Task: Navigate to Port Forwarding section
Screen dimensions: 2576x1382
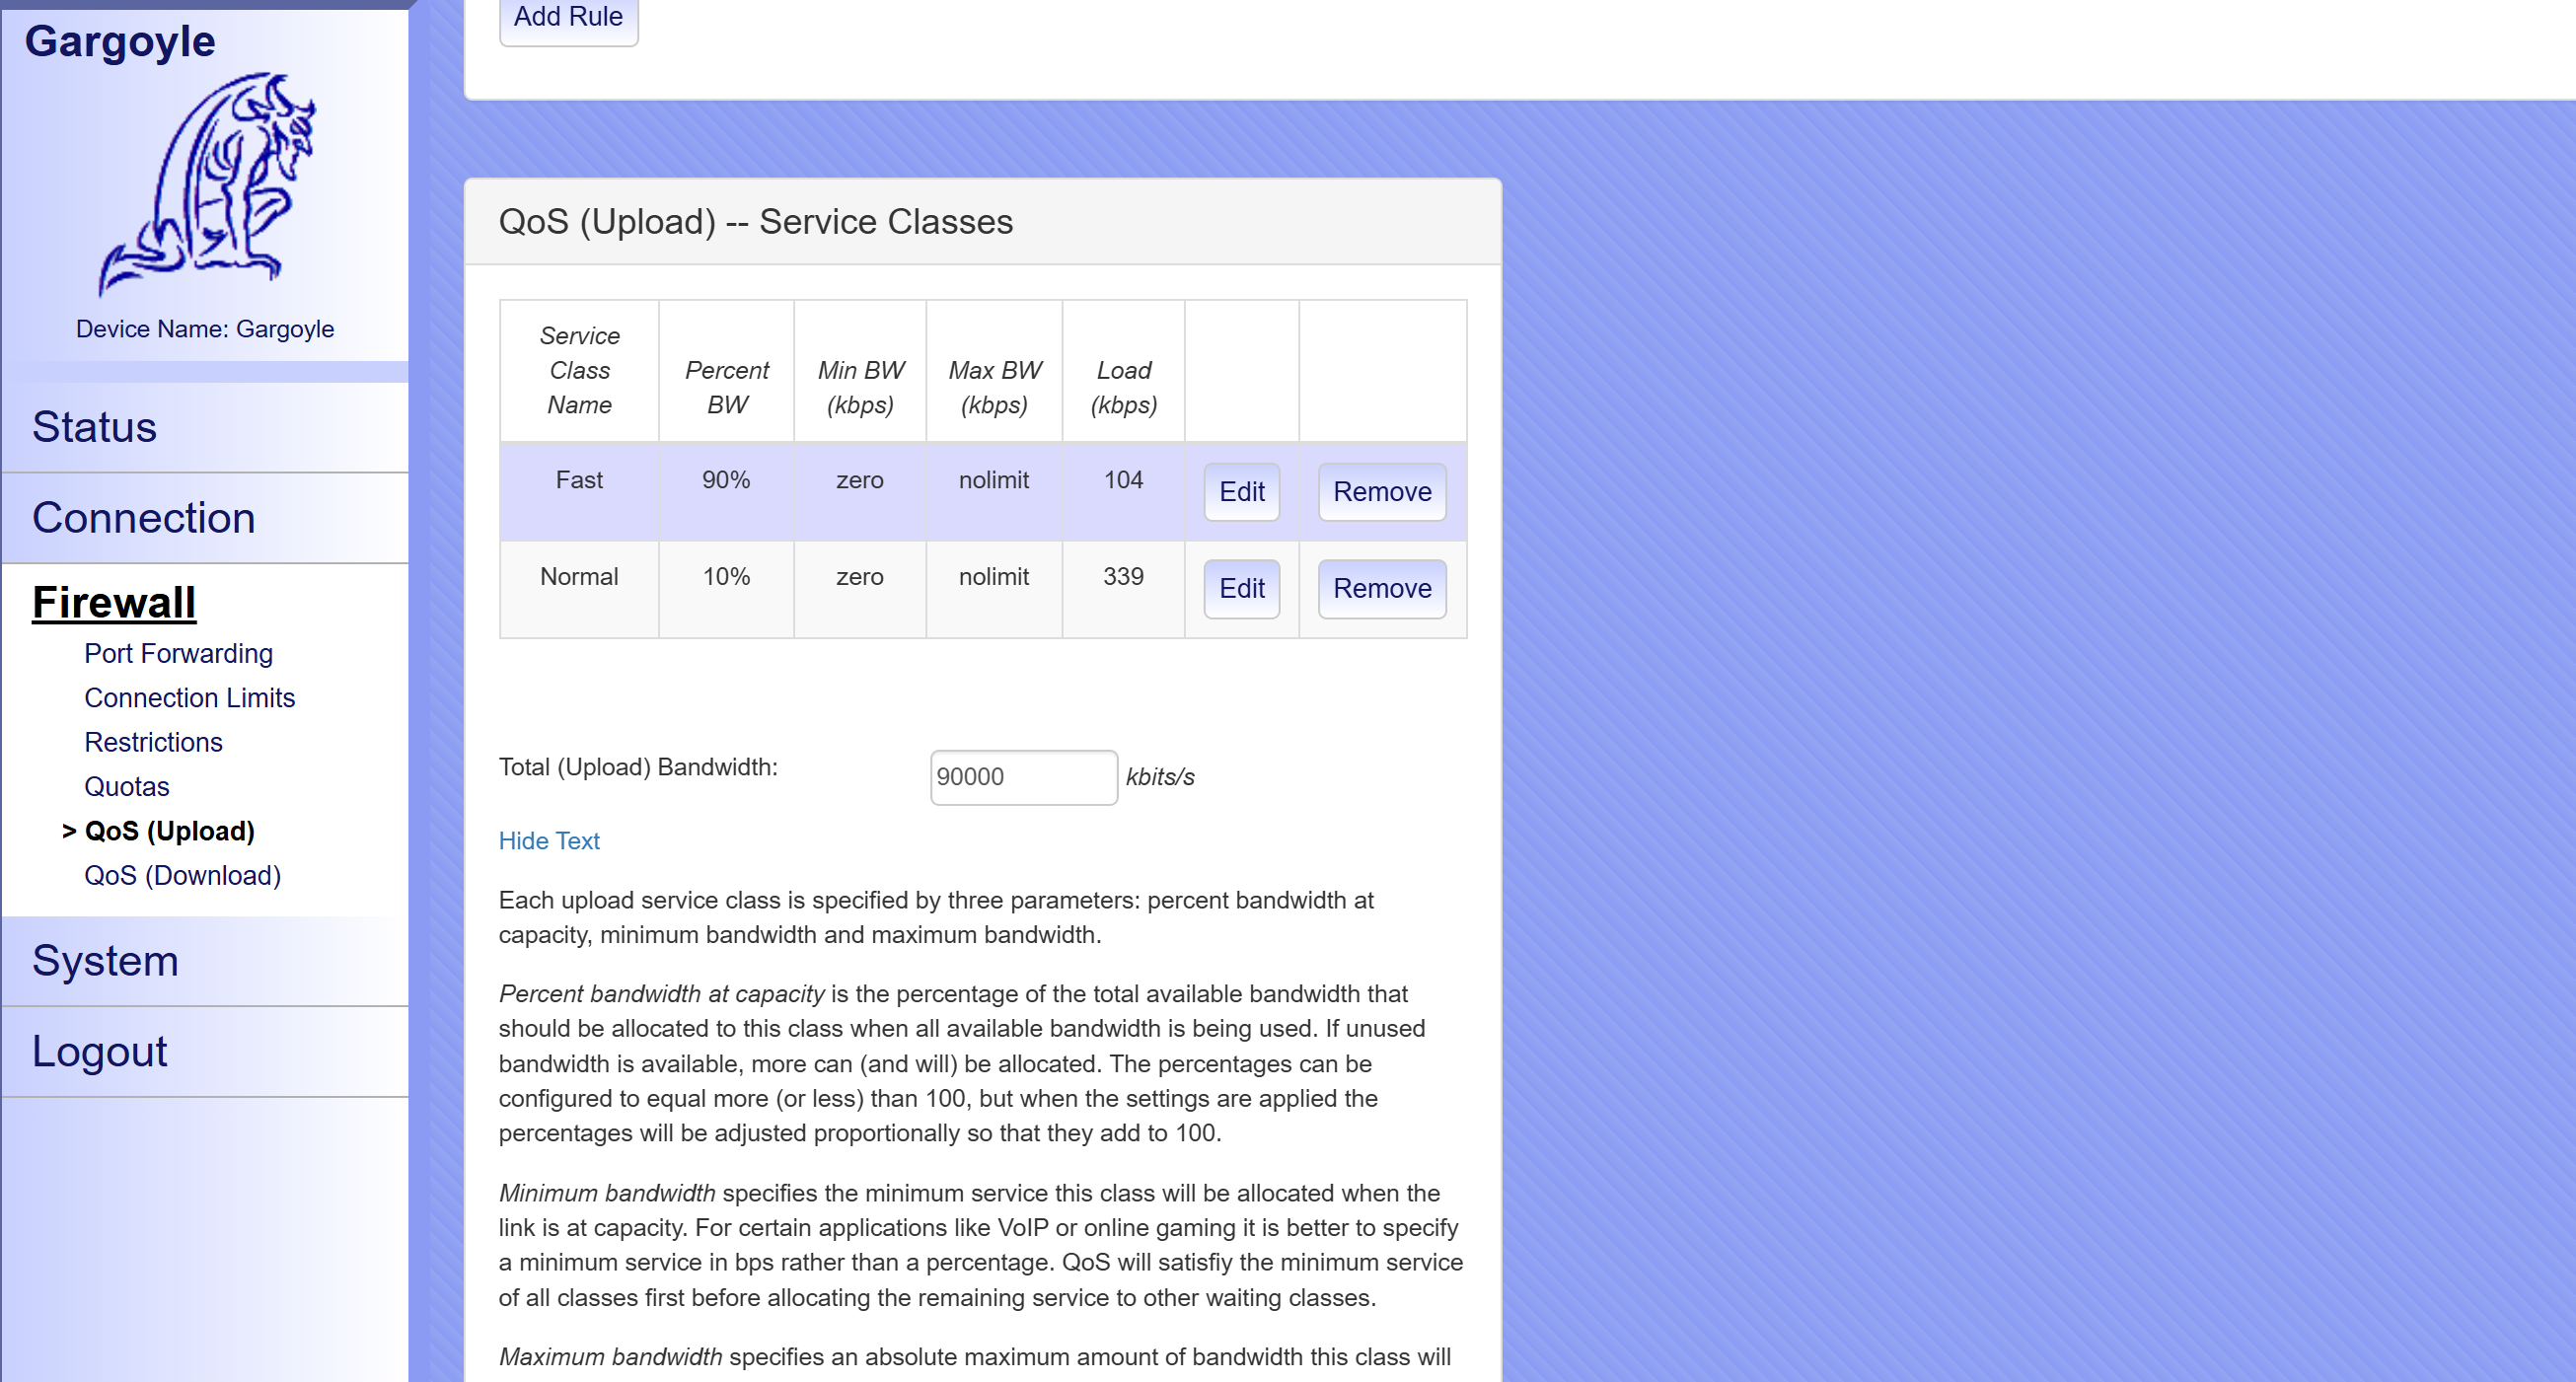Action: click(179, 653)
